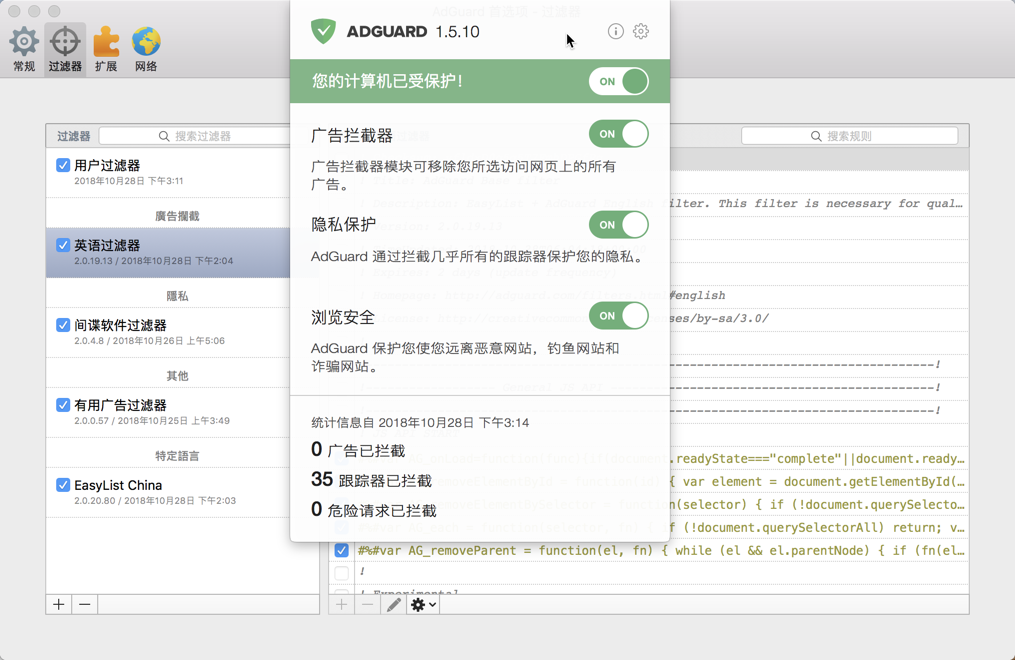Screen dimensions: 1015x660
Task: Disable the 广告拦截器 toggle
Action: (618, 133)
